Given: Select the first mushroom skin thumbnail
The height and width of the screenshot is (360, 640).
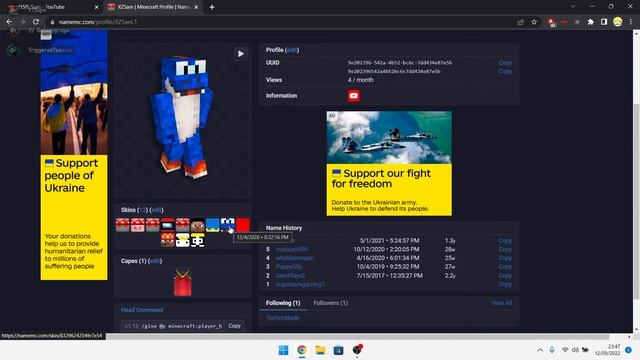Looking at the screenshot, I should point(122,225).
